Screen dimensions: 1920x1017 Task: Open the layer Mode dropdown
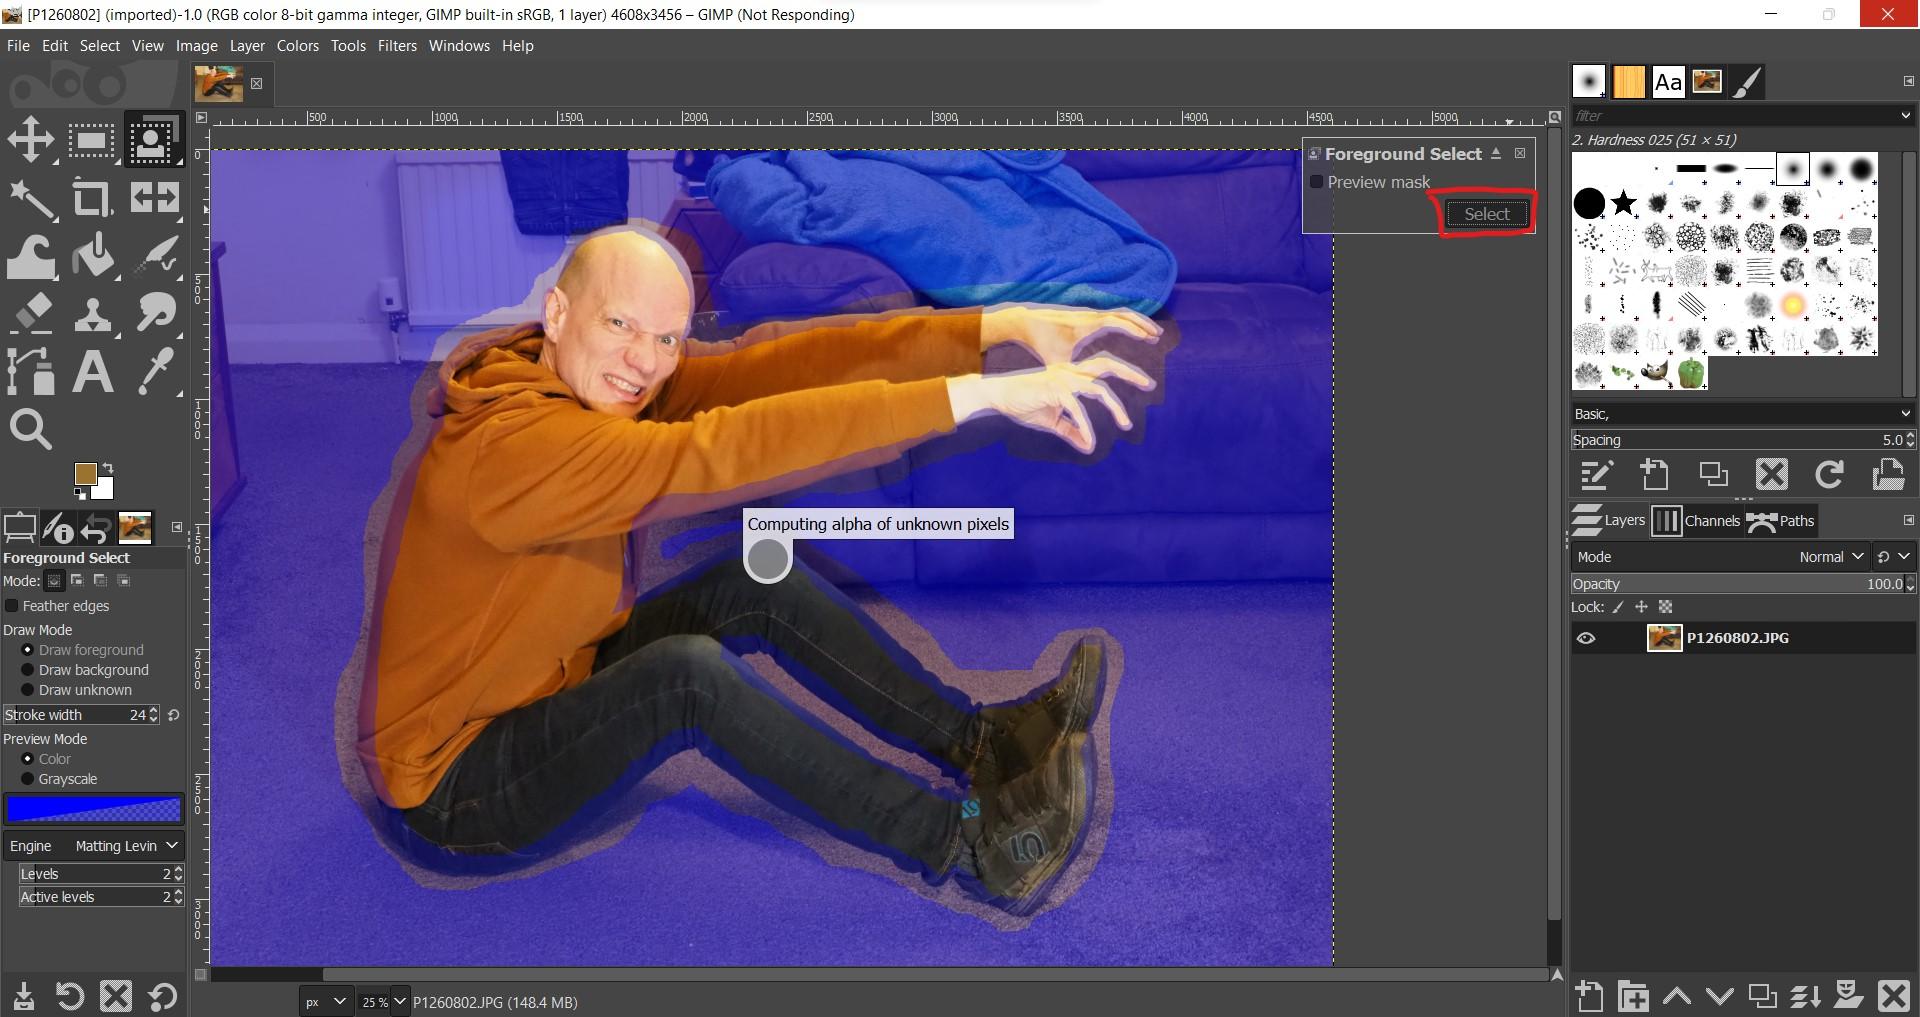1830,556
